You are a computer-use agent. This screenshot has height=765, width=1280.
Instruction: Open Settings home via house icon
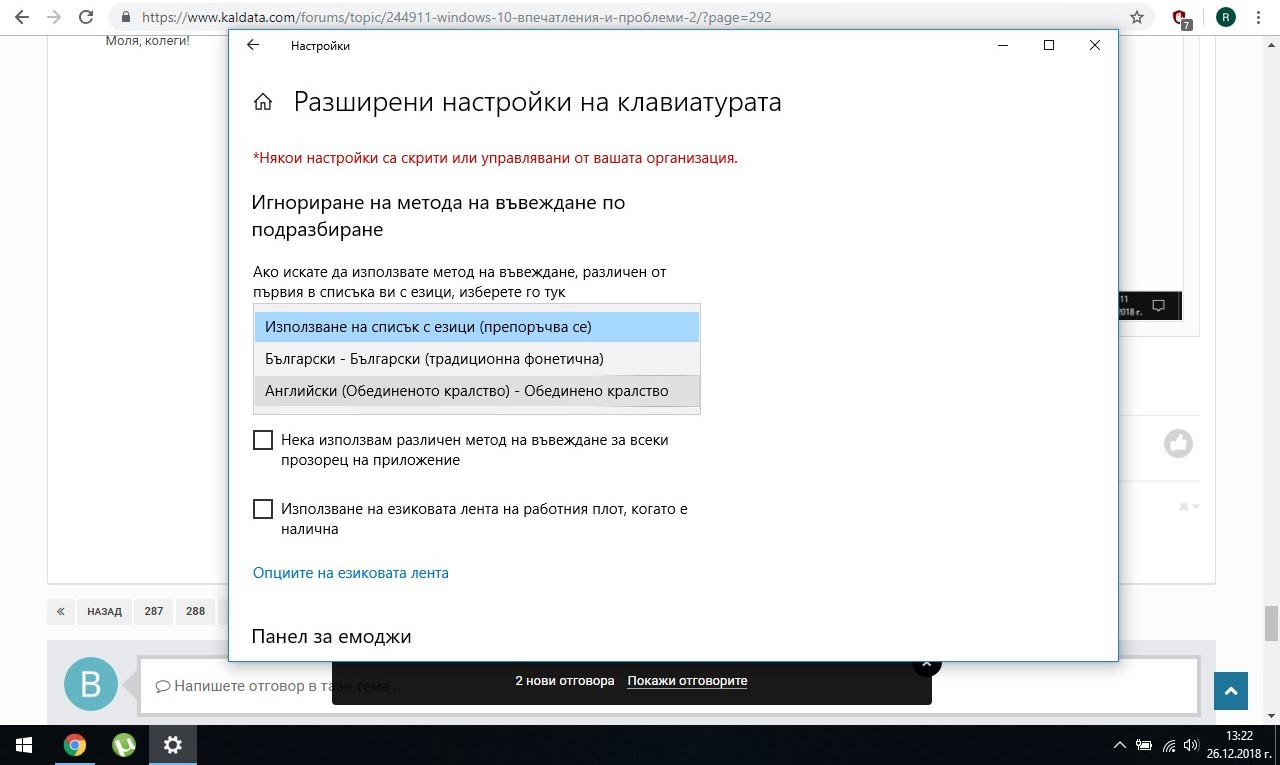point(263,102)
